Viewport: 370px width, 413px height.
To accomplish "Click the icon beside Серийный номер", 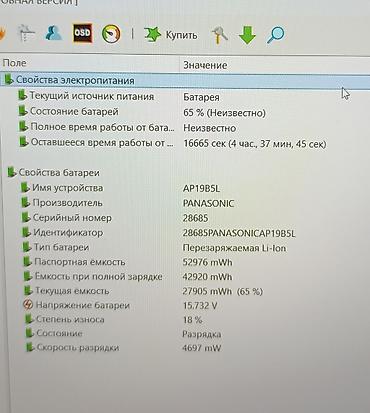I will (x=26, y=217).
